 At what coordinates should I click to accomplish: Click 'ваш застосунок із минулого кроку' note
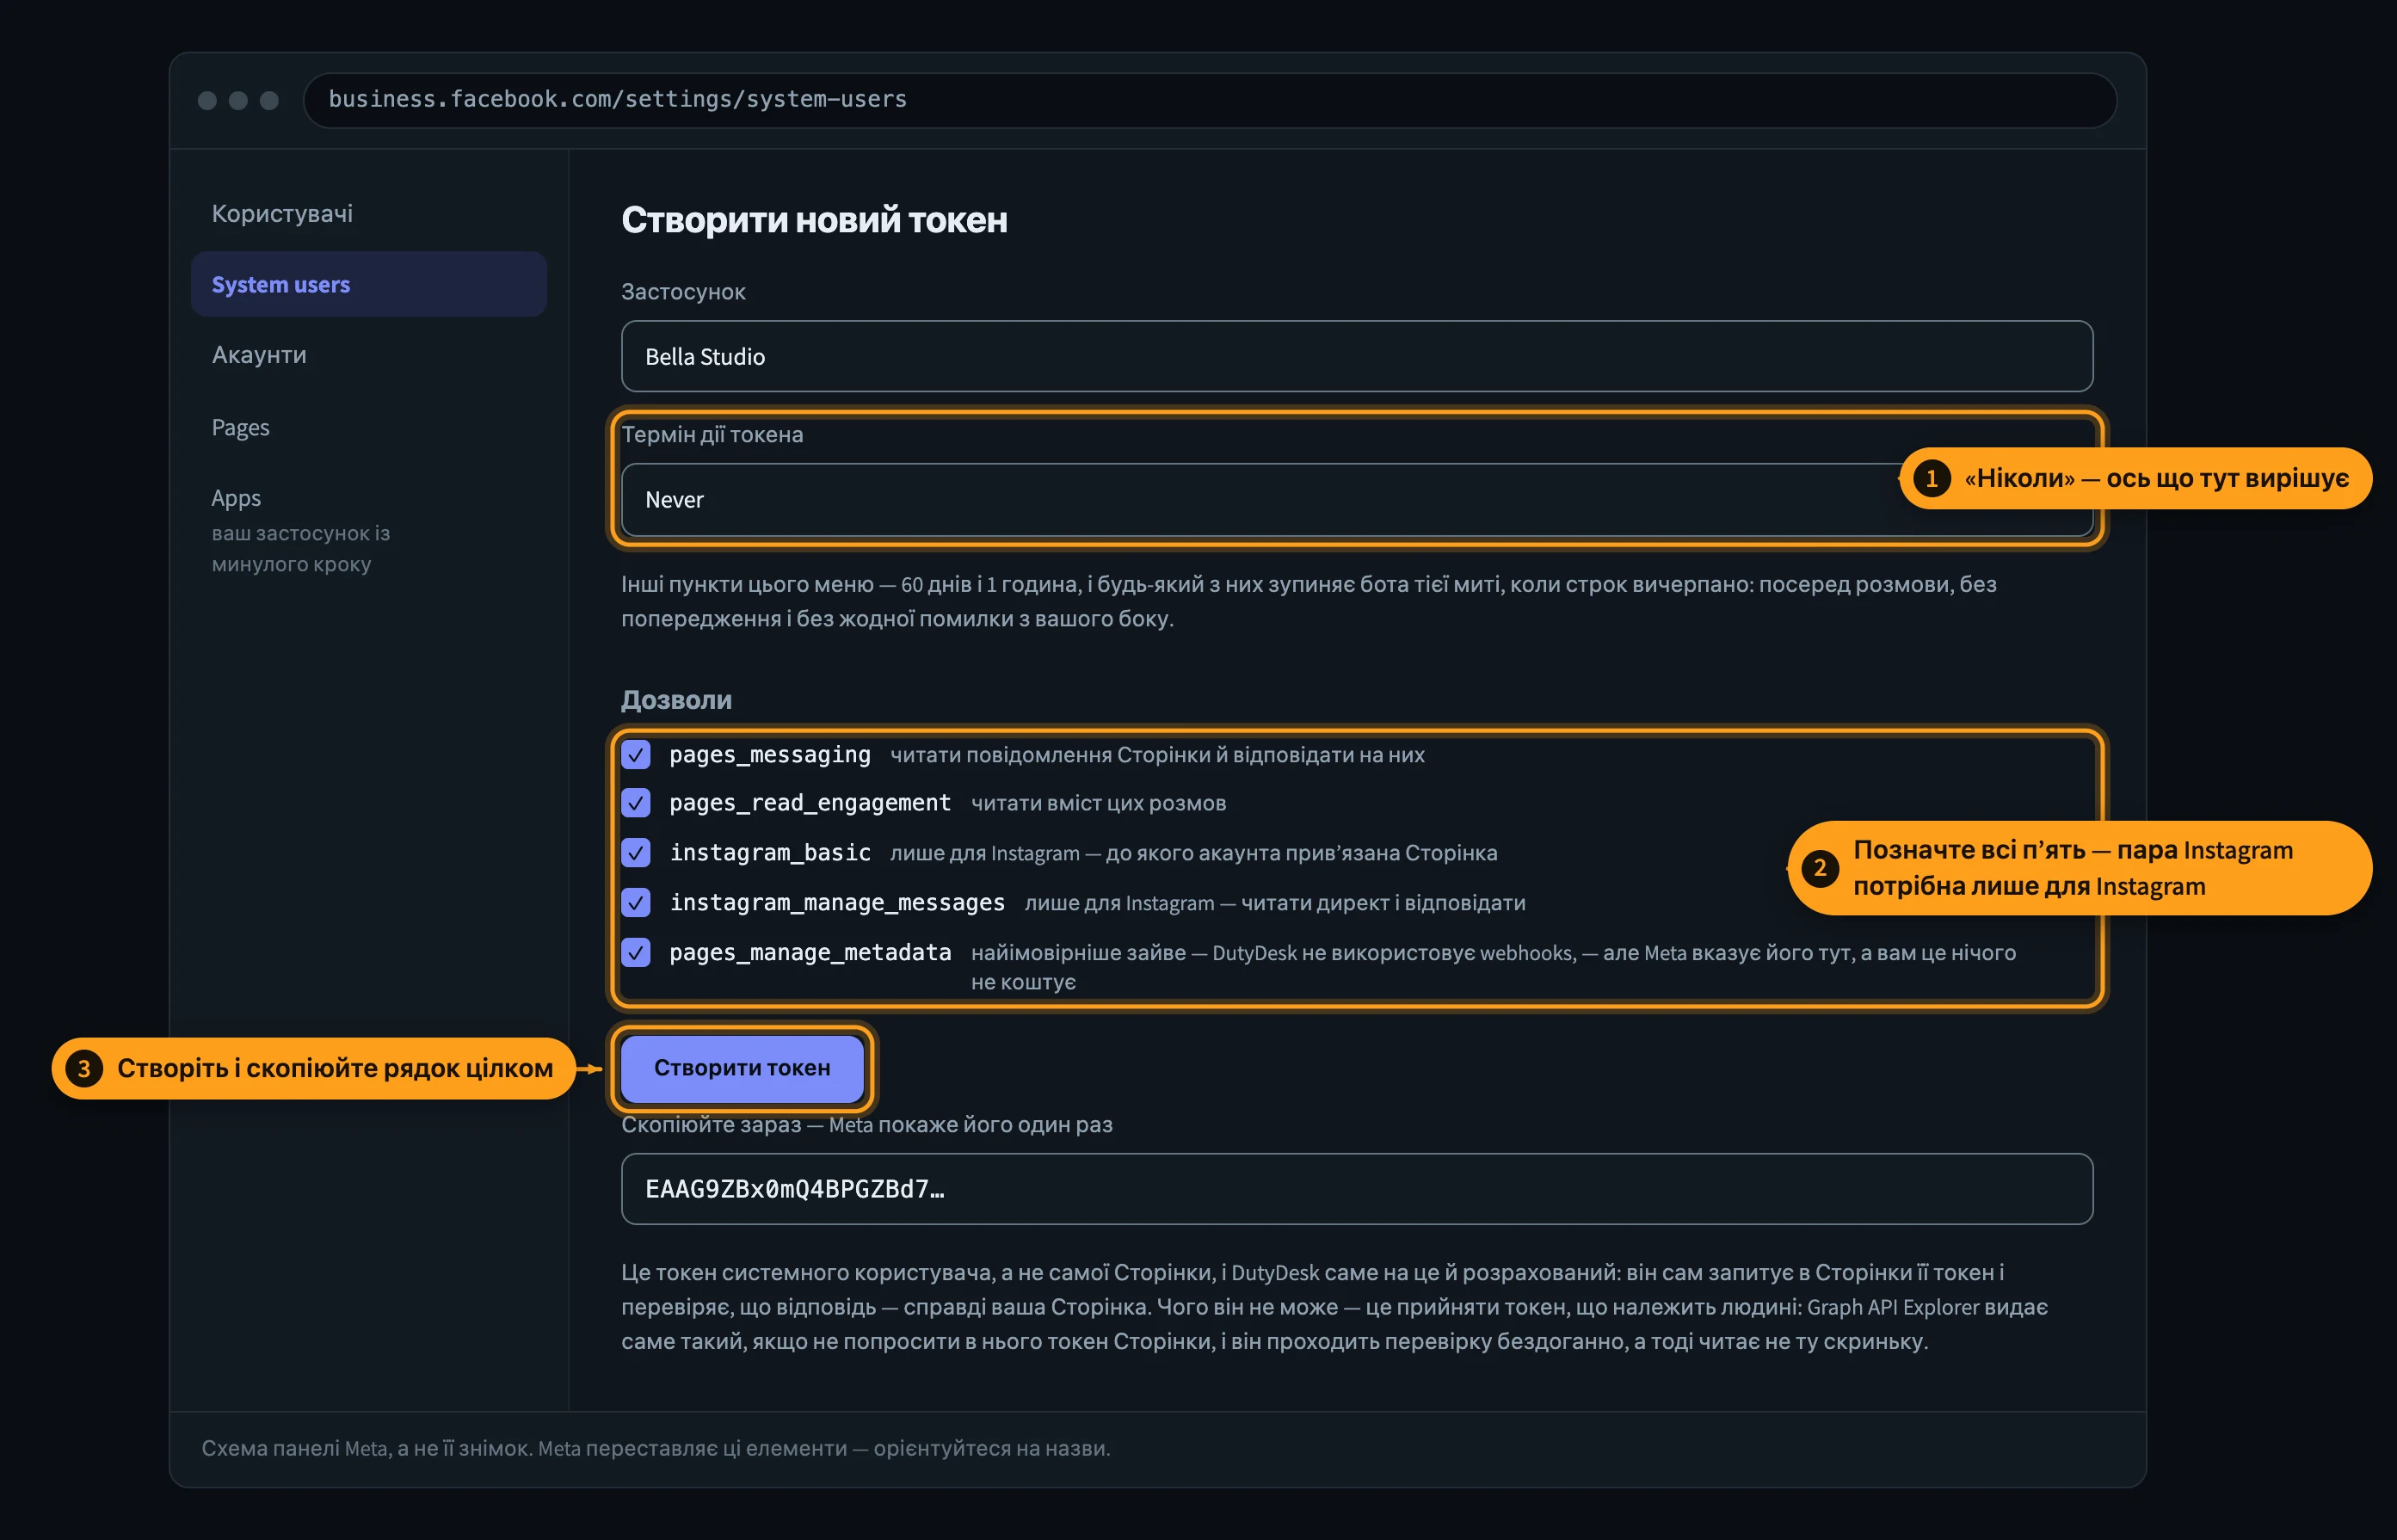tap(300, 548)
